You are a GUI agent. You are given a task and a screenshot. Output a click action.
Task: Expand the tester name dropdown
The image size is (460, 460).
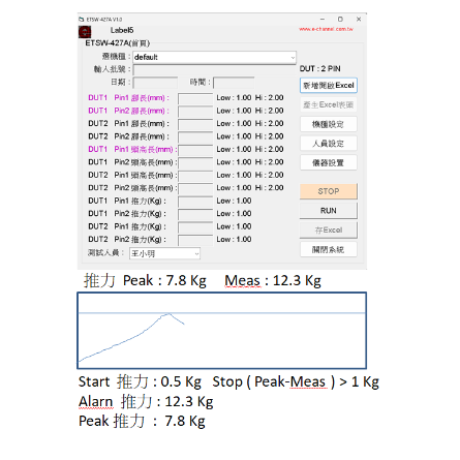[x=197, y=254]
